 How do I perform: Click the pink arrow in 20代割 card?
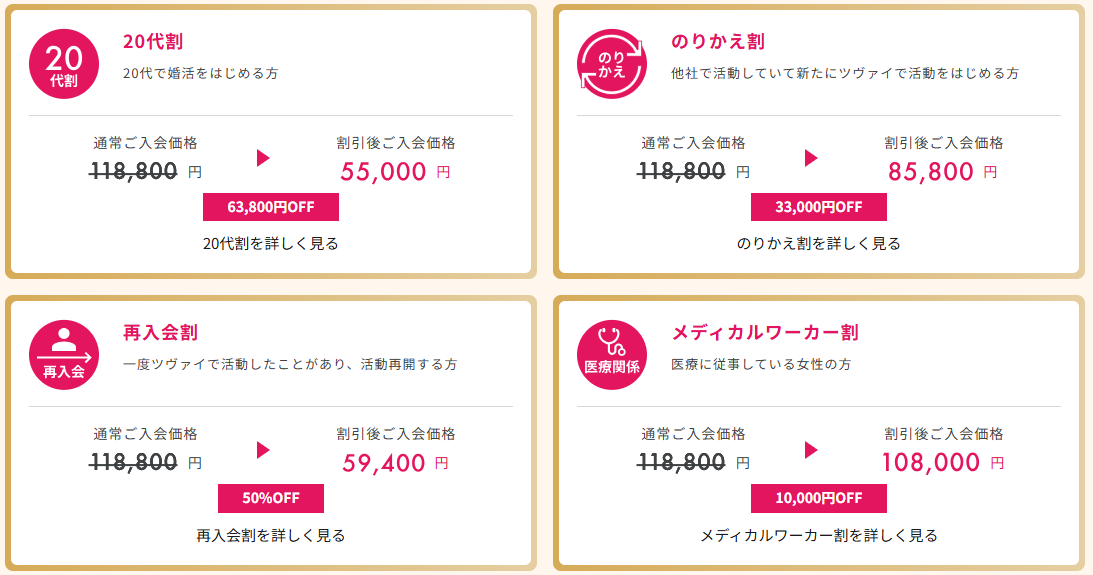263,158
